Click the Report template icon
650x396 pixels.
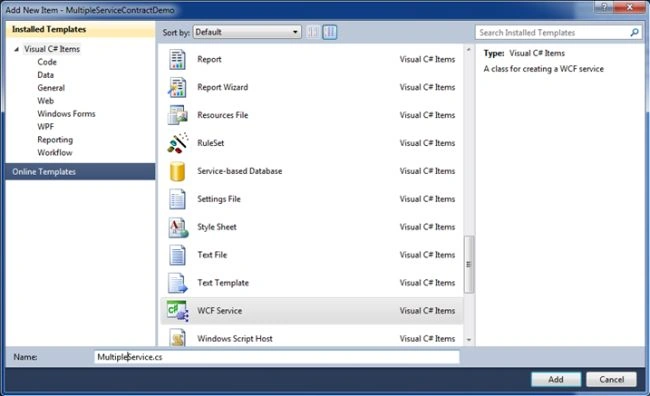(x=177, y=59)
